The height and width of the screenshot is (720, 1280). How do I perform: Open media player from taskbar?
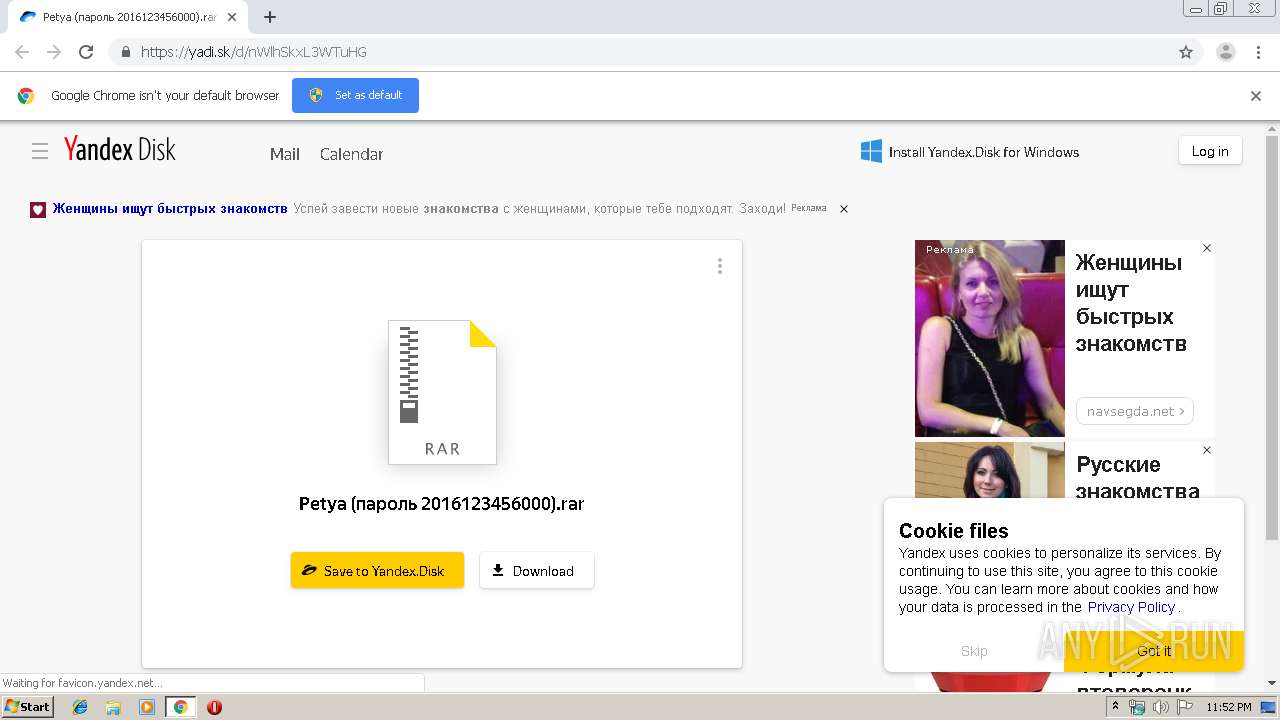click(147, 707)
